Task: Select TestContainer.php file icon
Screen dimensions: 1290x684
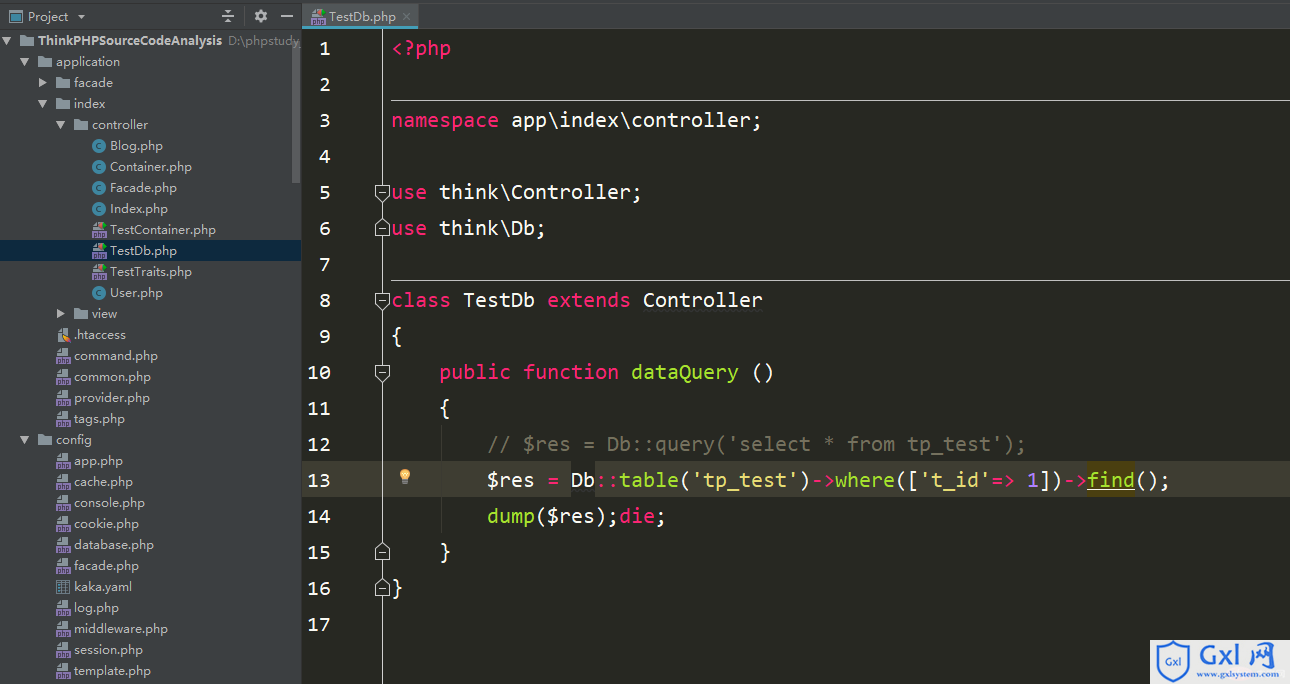Action: (99, 230)
